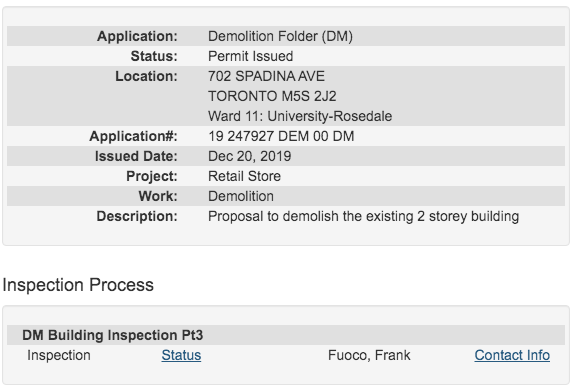The height and width of the screenshot is (390, 574).
Task: Click the DM Building Inspection Pt3 header
Action: 112,335
